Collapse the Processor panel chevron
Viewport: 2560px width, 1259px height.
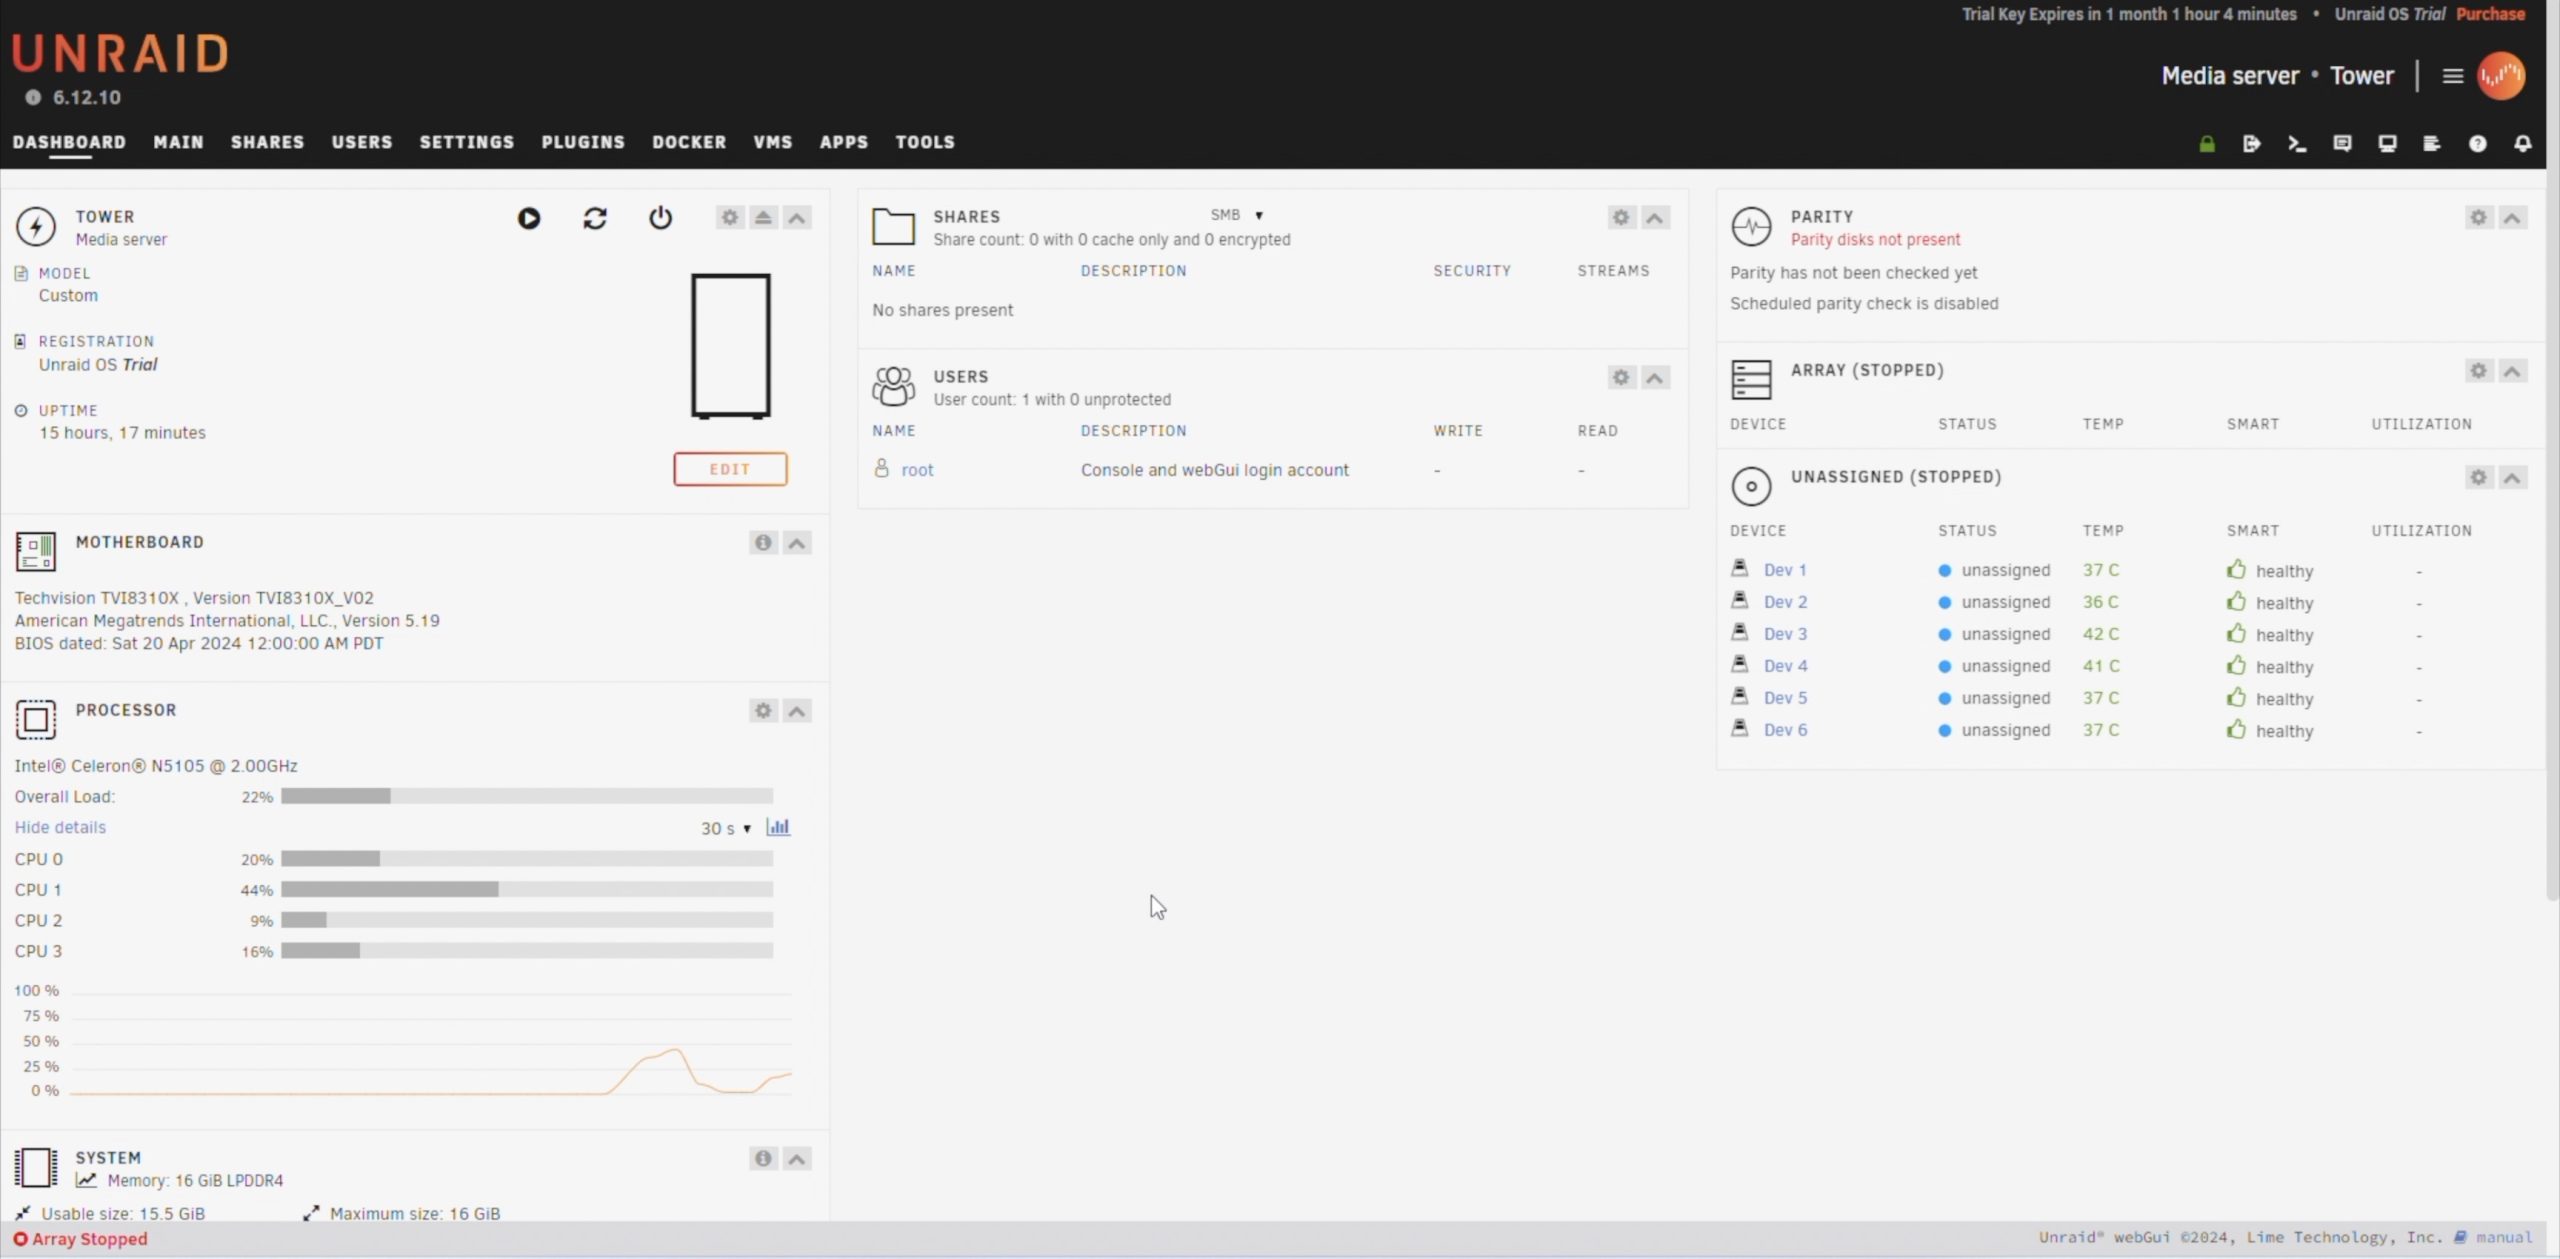797,711
